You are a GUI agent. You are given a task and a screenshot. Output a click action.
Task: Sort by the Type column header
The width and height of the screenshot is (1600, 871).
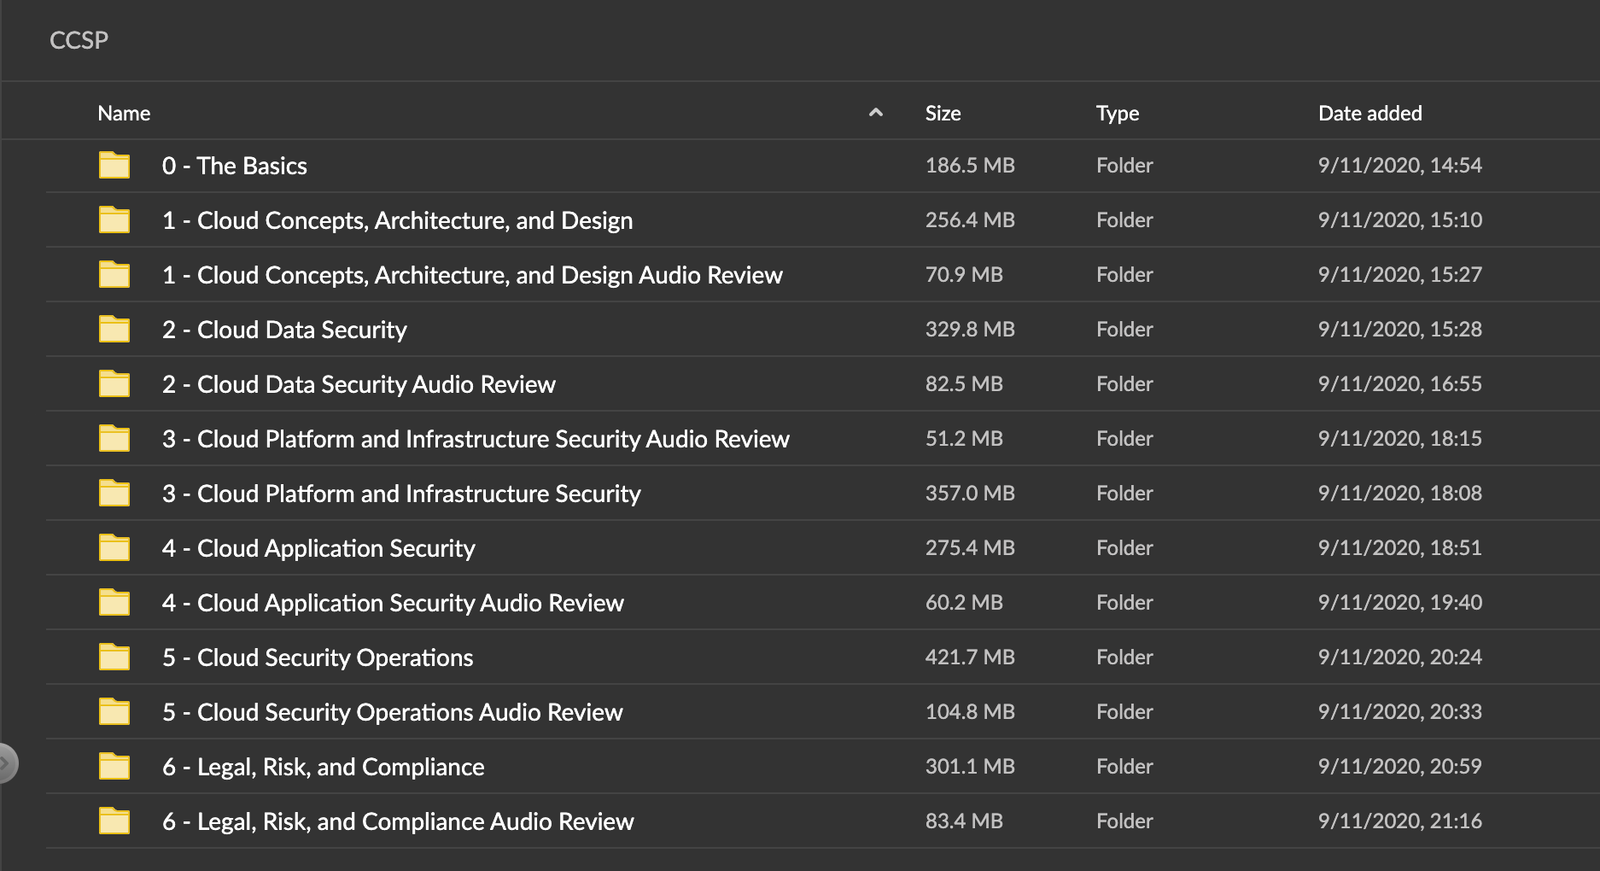click(1117, 113)
